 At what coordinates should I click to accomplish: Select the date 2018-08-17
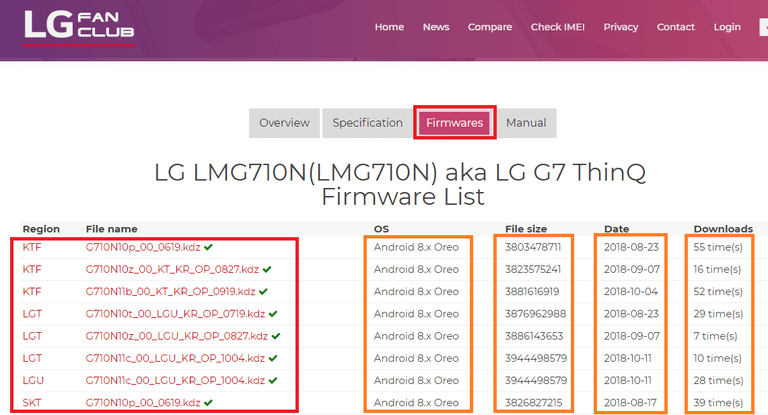[x=630, y=403]
